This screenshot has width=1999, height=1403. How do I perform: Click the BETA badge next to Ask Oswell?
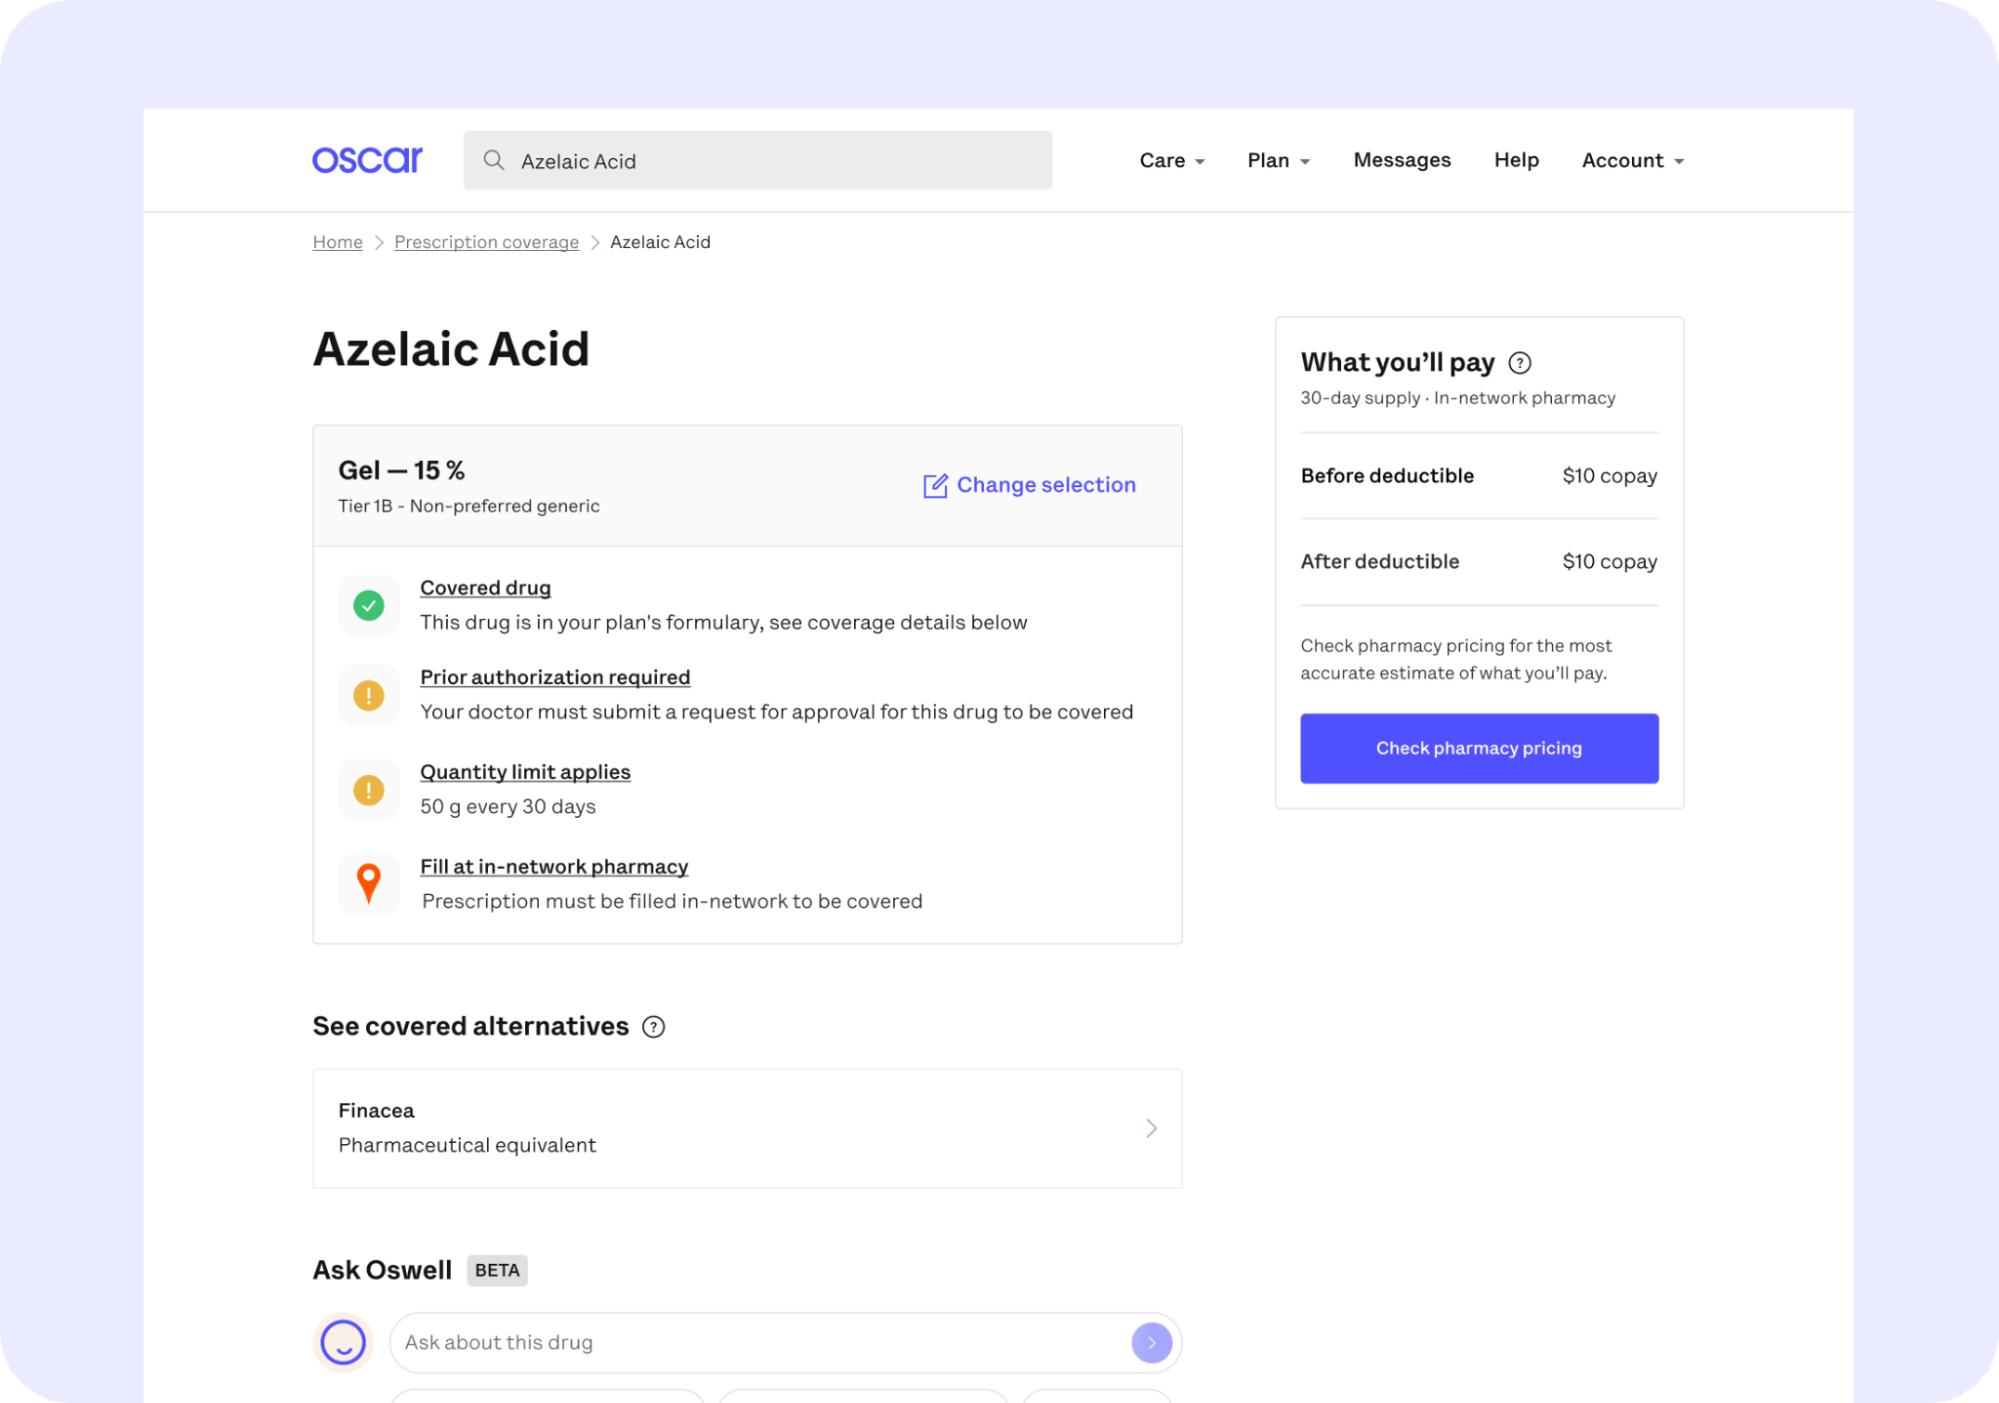point(497,1270)
